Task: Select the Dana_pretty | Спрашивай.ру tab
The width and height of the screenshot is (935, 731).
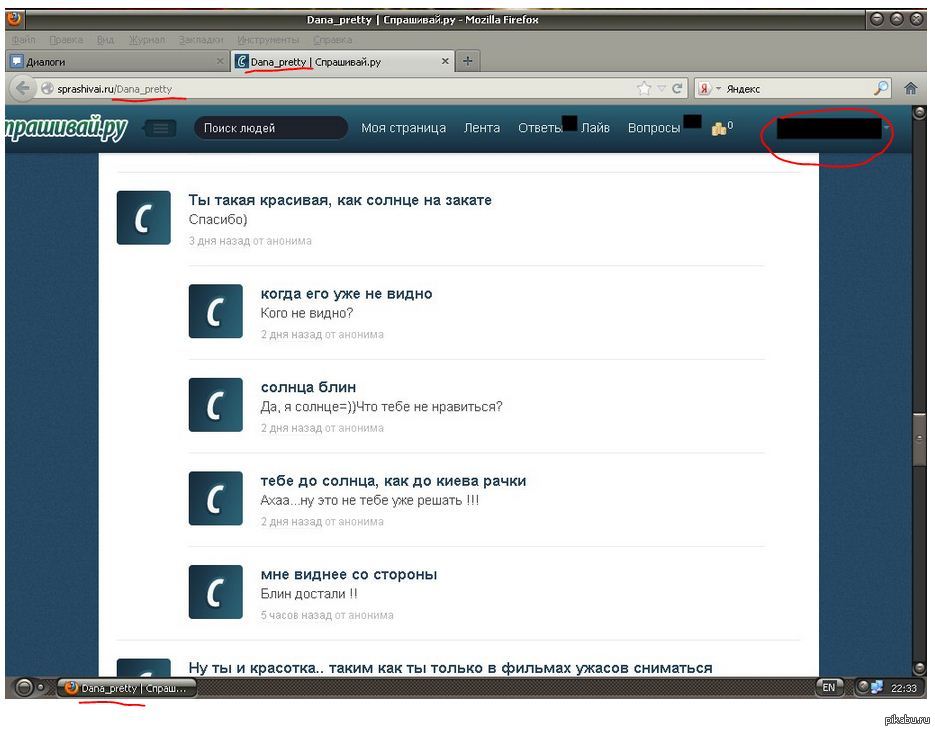Action: click(x=343, y=61)
